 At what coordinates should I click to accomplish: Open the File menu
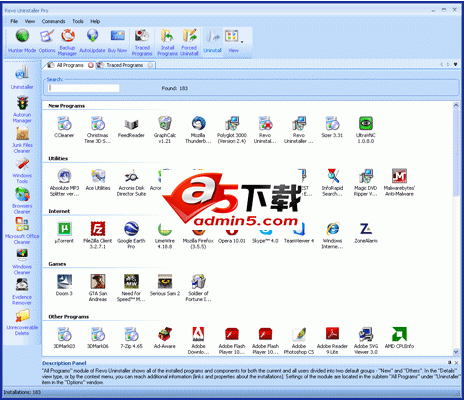point(14,21)
